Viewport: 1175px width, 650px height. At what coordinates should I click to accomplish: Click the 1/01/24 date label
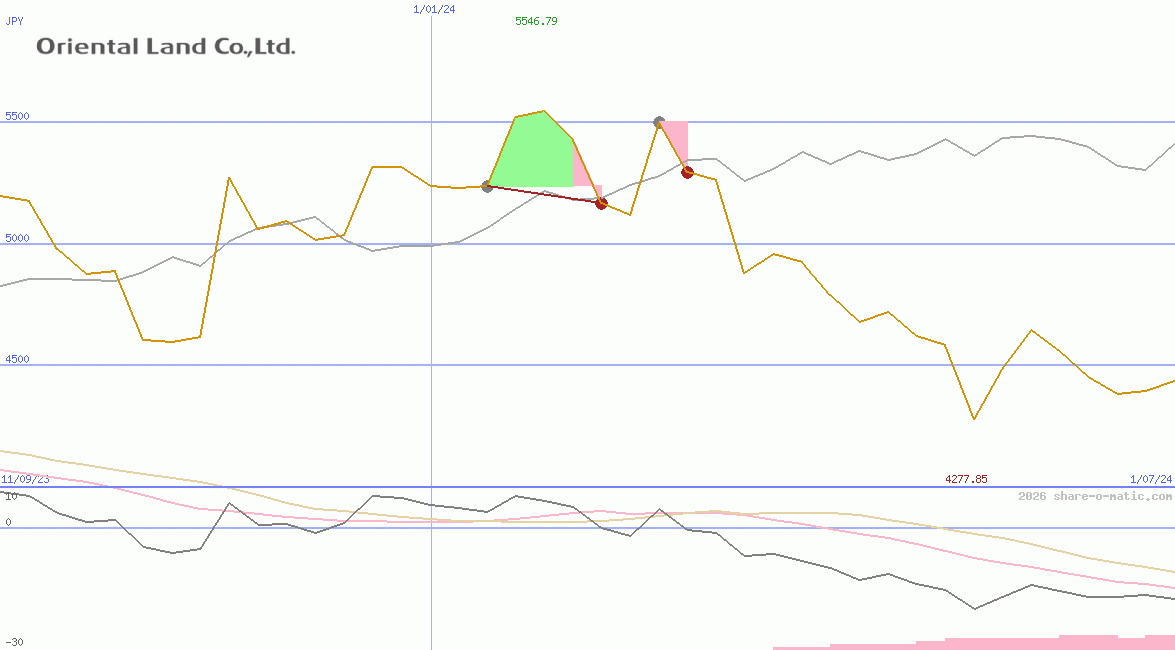pyautogui.click(x=434, y=9)
